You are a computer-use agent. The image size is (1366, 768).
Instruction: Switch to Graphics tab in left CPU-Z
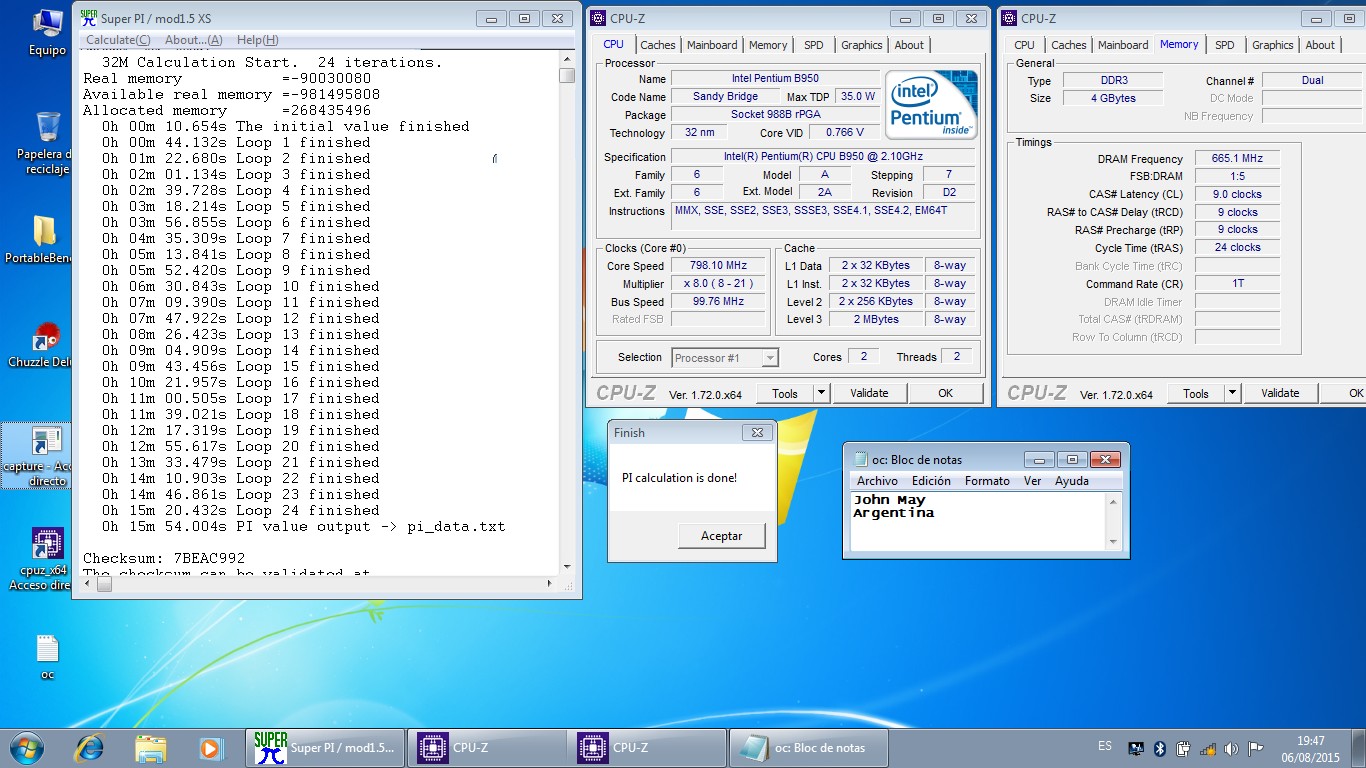[861, 45]
